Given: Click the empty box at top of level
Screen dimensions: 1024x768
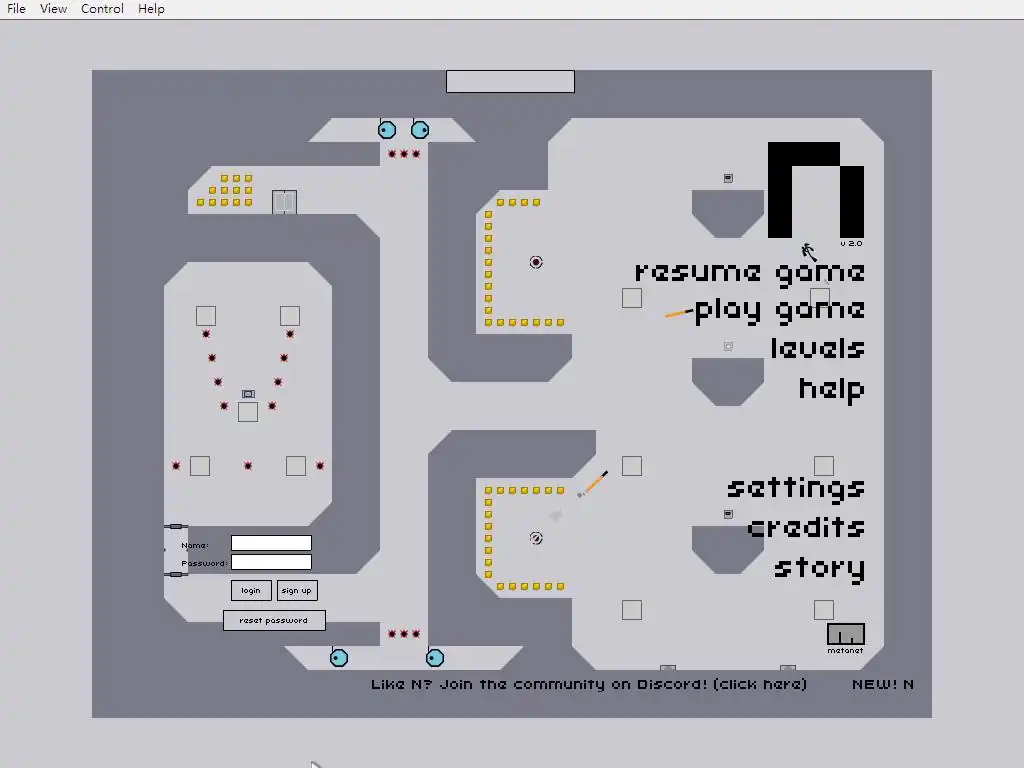Looking at the screenshot, I should pos(510,82).
